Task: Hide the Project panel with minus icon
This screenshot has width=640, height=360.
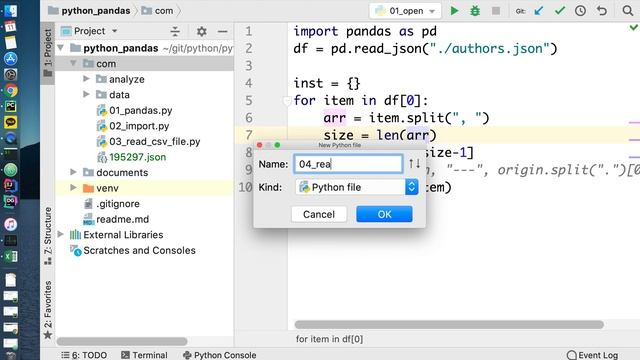Action: point(222,31)
